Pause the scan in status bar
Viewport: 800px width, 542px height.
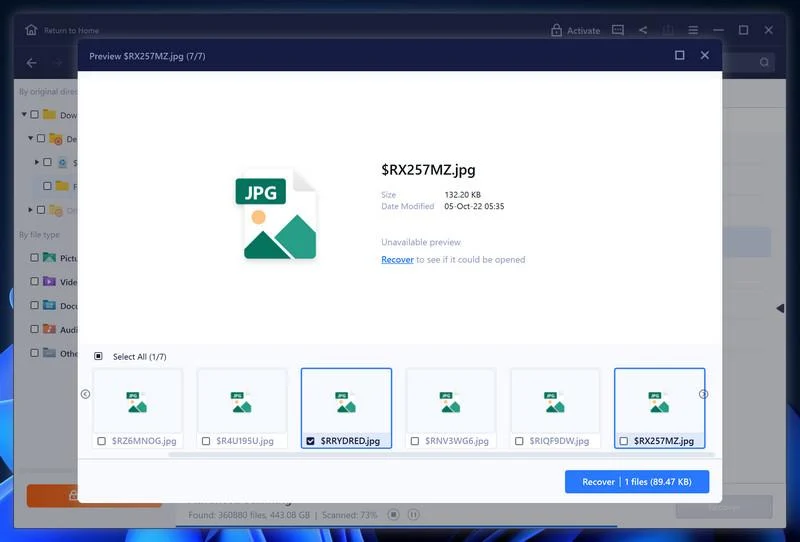414,514
